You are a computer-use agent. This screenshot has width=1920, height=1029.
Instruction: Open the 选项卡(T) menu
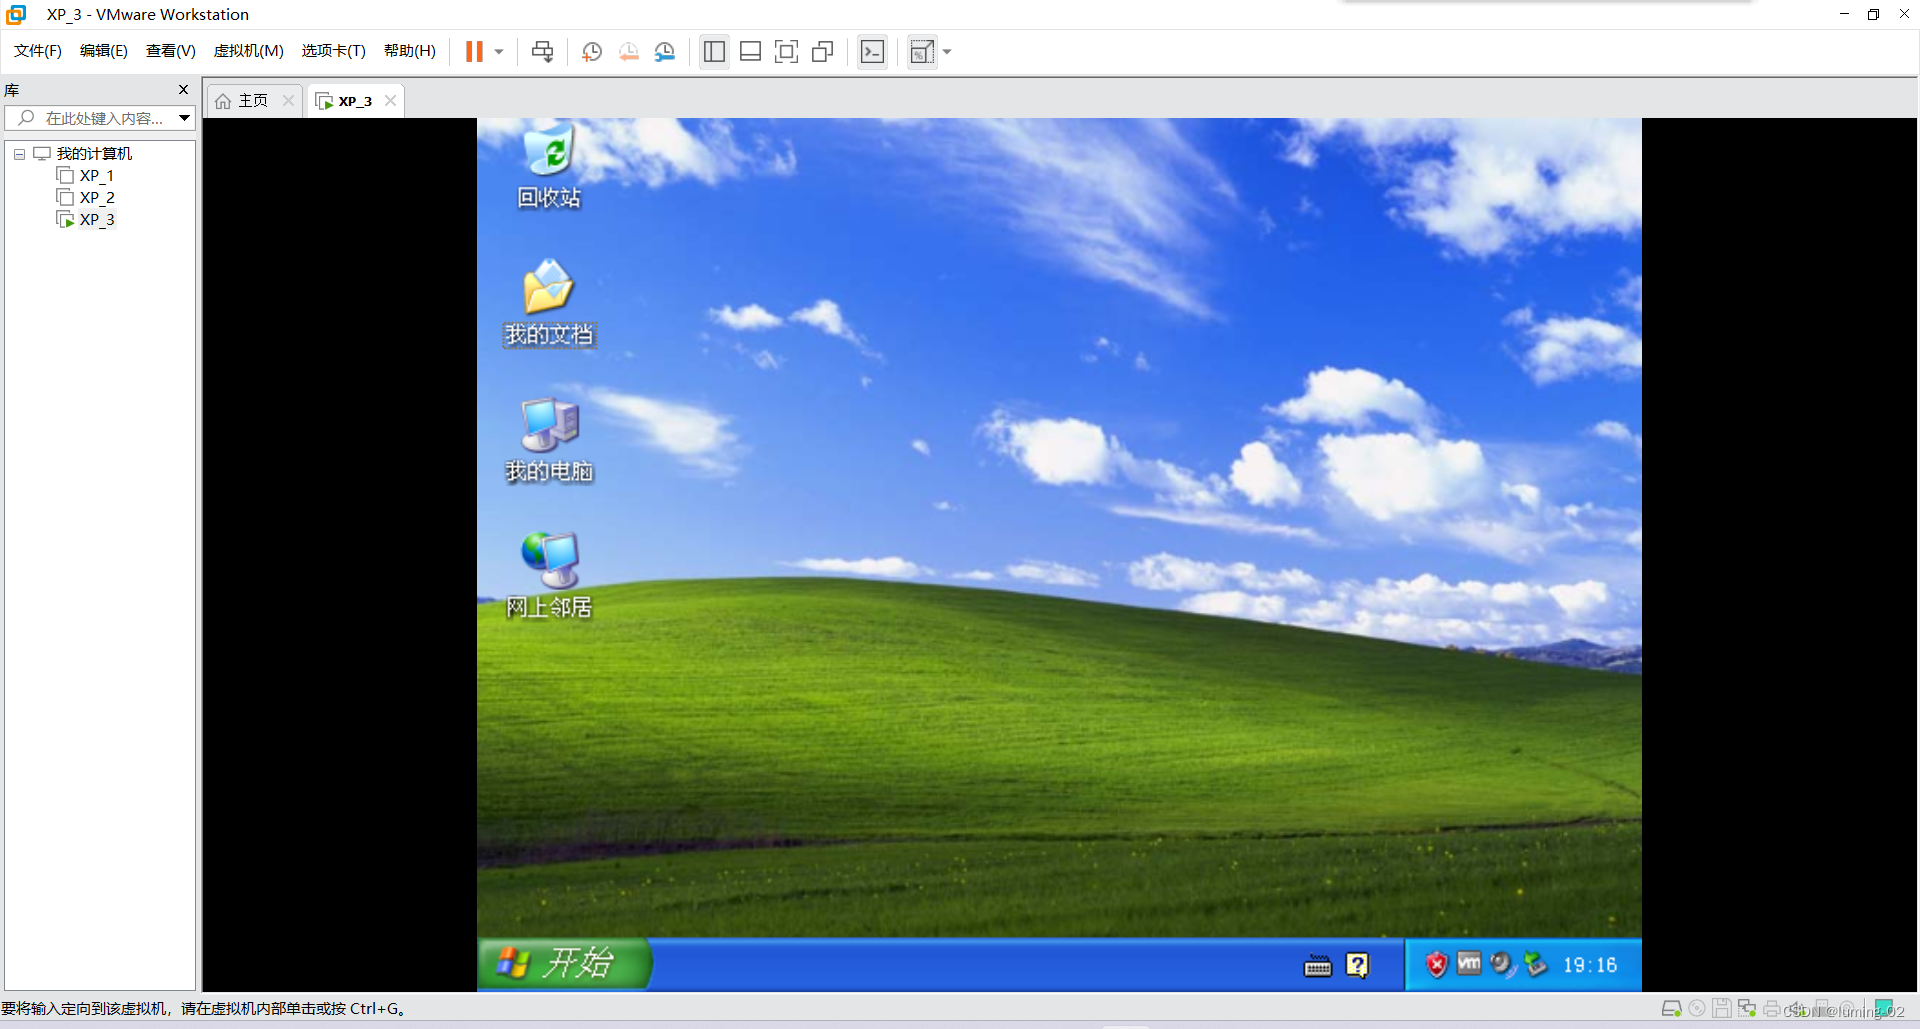click(334, 51)
